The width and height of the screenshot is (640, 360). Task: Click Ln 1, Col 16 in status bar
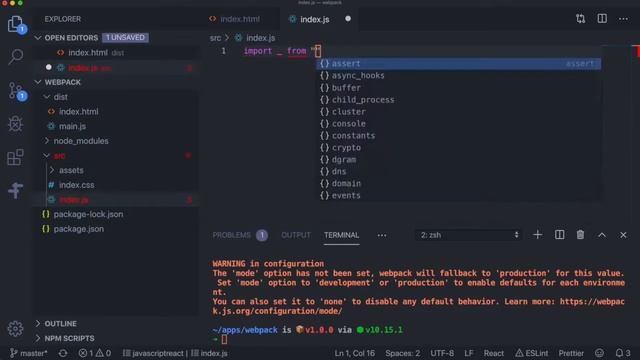tap(354, 353)
